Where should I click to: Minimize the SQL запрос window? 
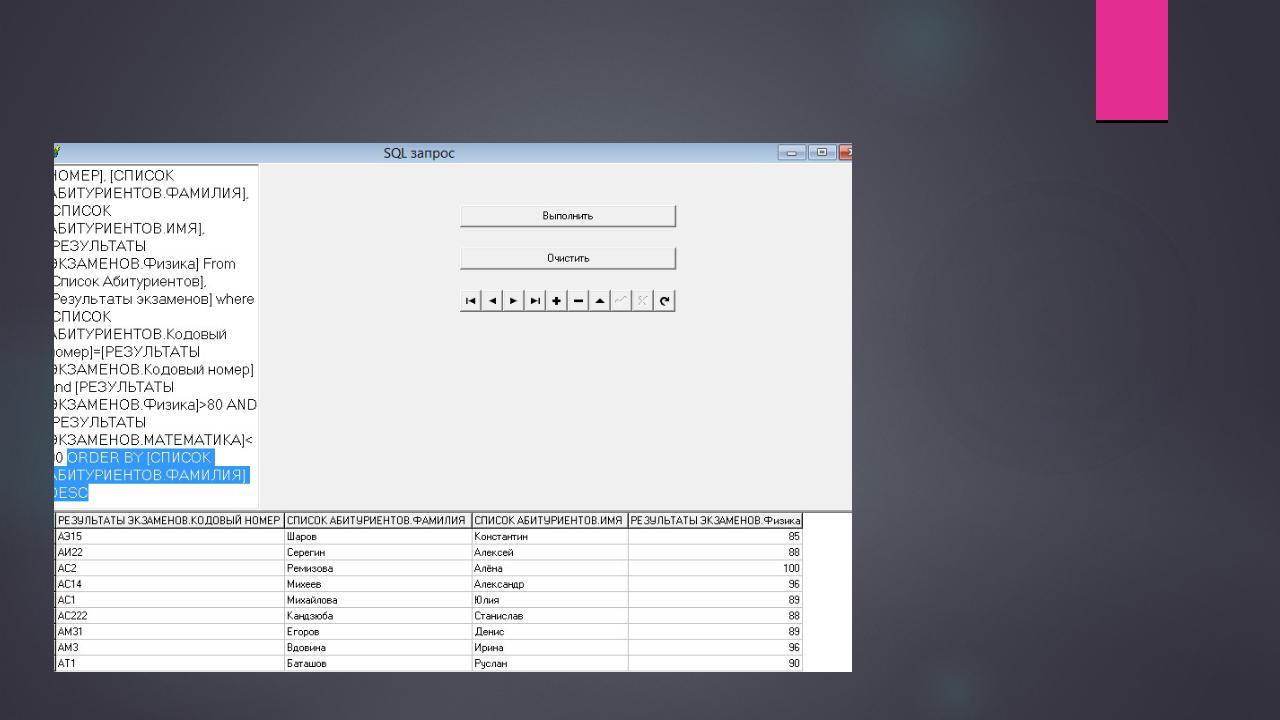click(792, 153)
